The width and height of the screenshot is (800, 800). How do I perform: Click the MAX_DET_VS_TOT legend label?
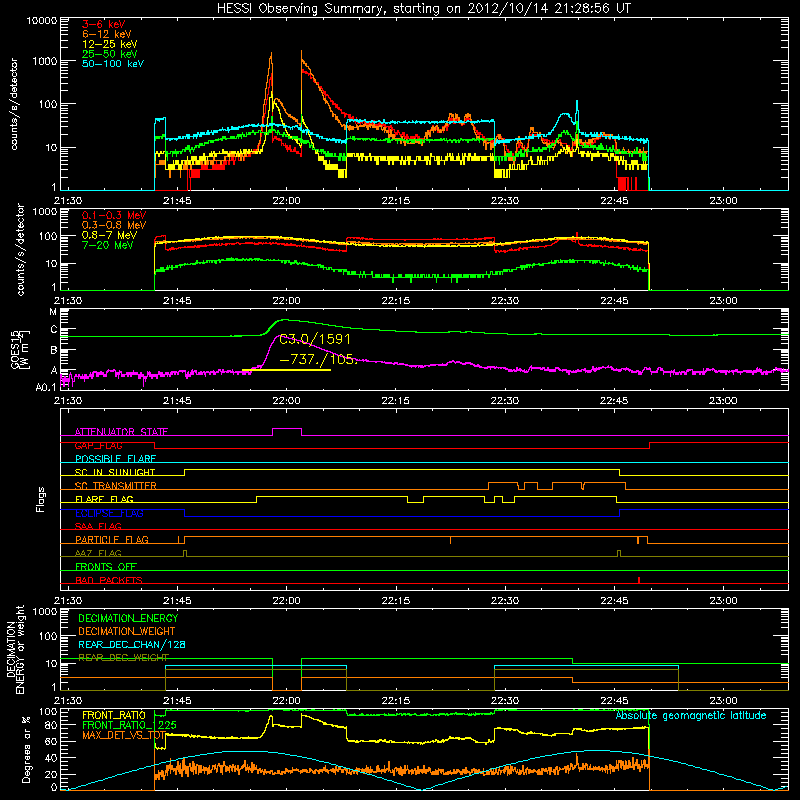tap(124, 735)
